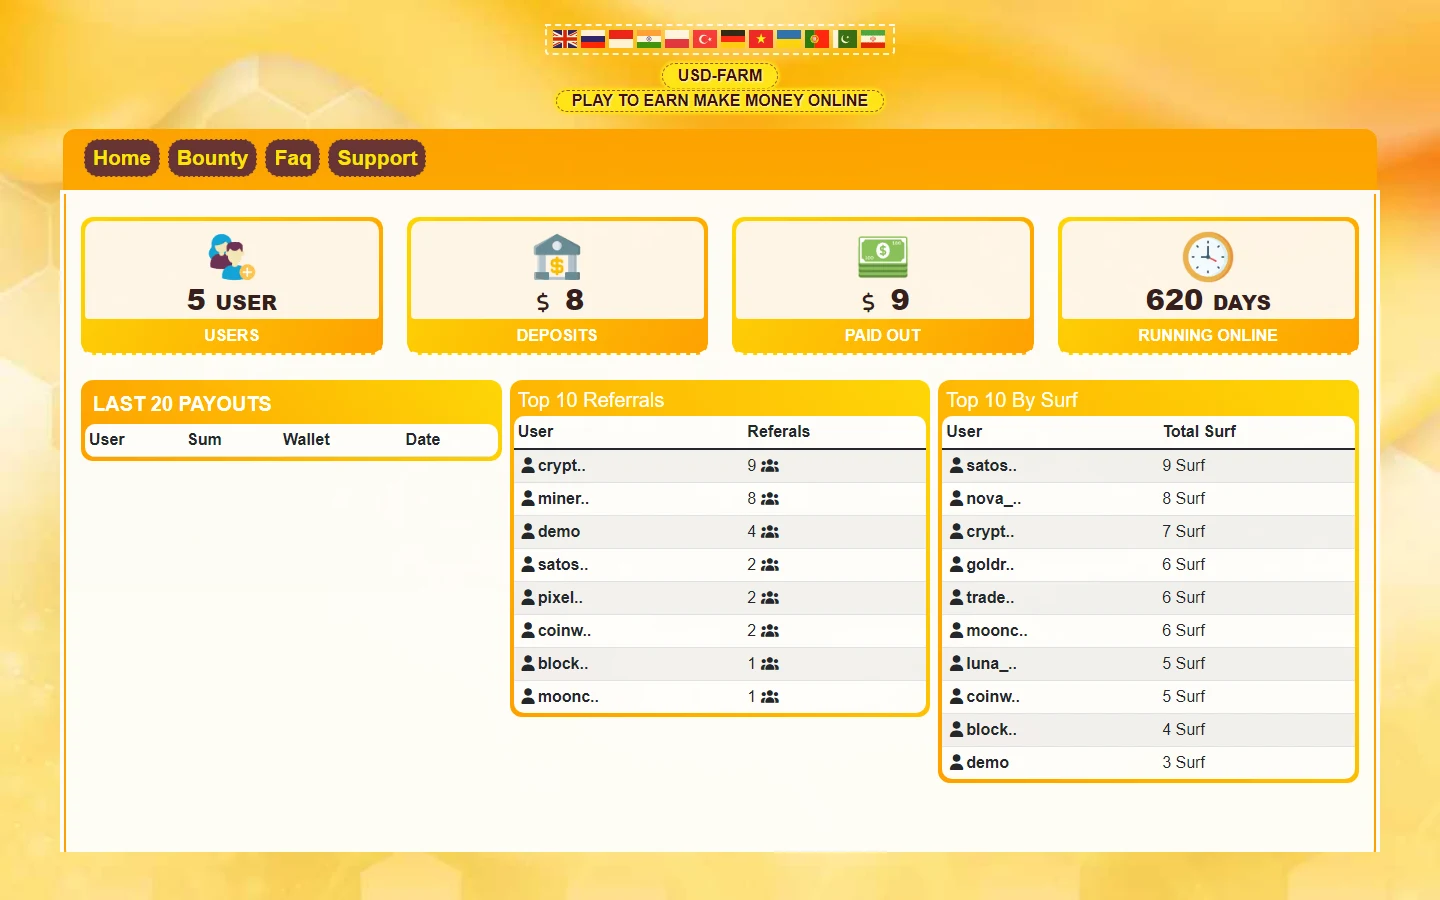Click the Ukraine flag icon
The height and width of the screenshot is (900, 1440).
[x=789, y=39]
